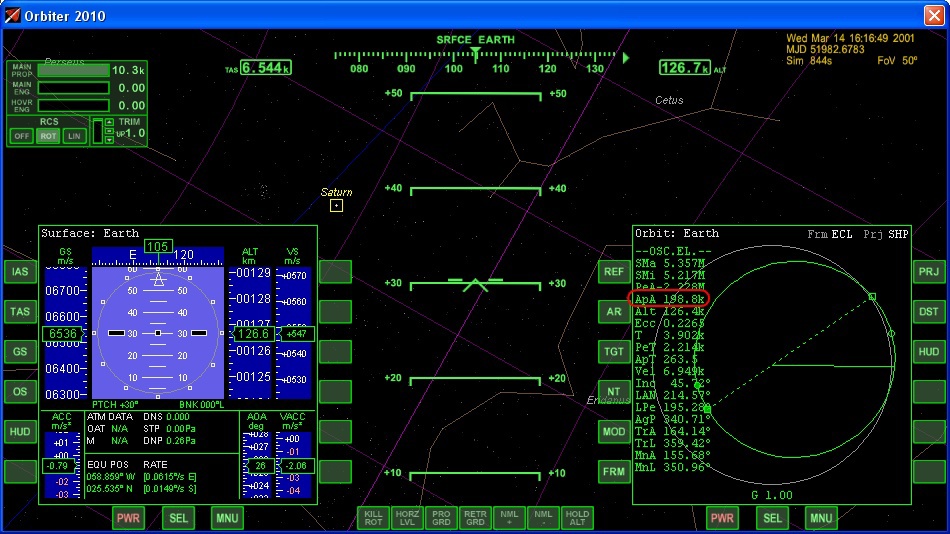Select OS speed mode on the Surface MFD
Screen dimensions: 950x534
[x=20, y=392]
